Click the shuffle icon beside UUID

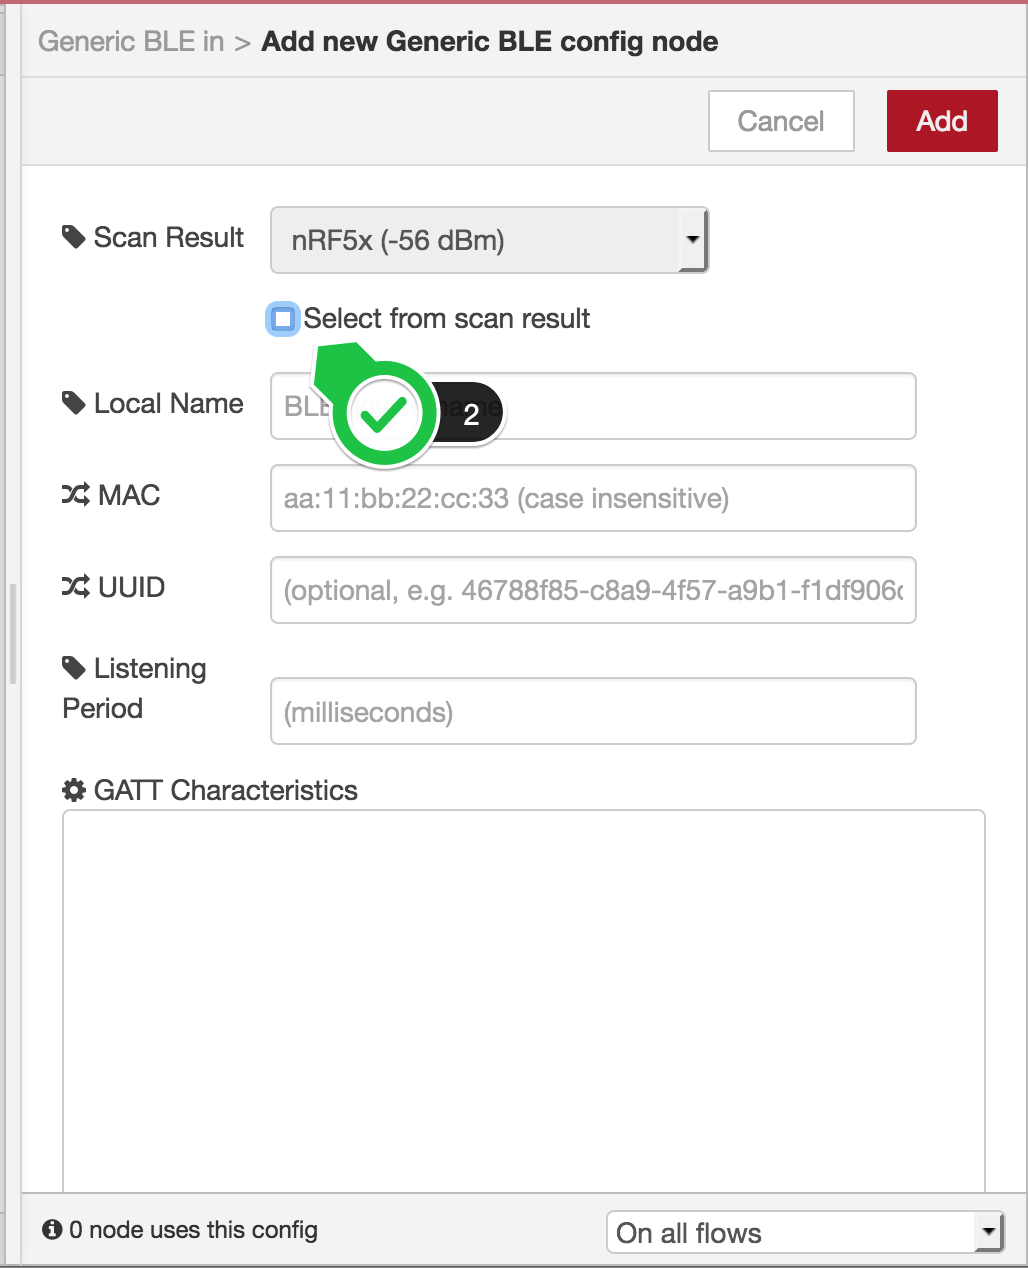tap(75, 587)
